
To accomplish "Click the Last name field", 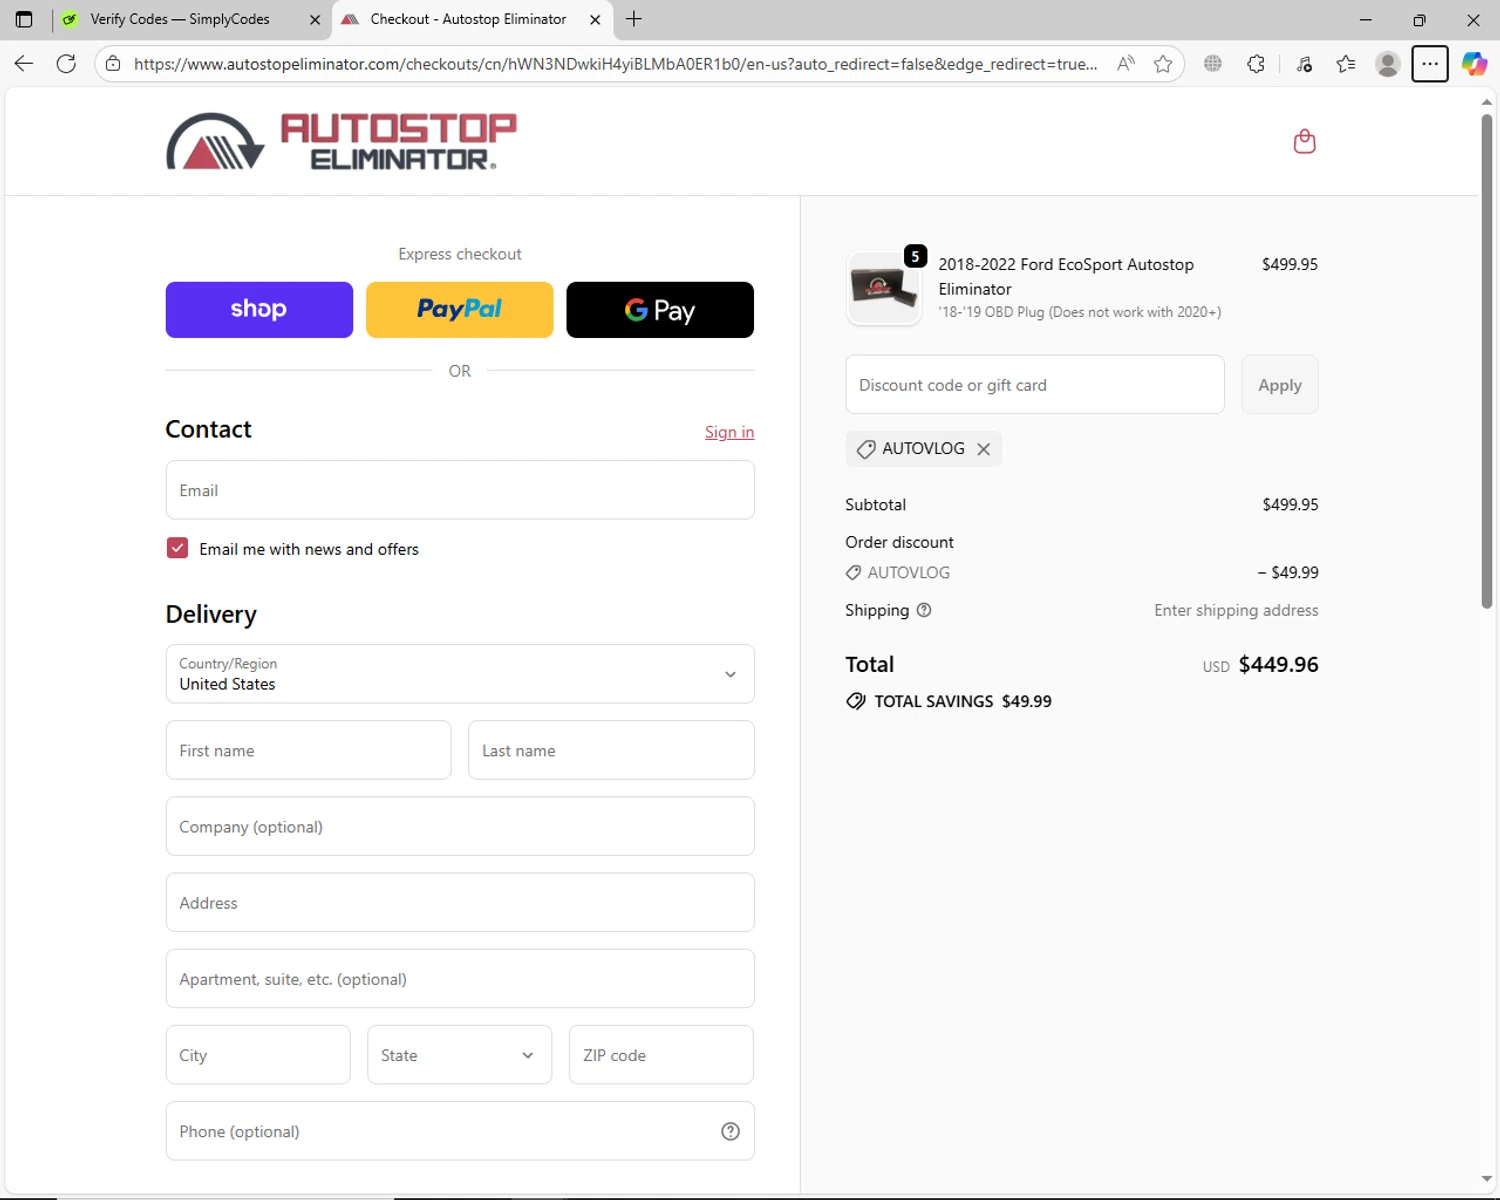I will point(611,750).
